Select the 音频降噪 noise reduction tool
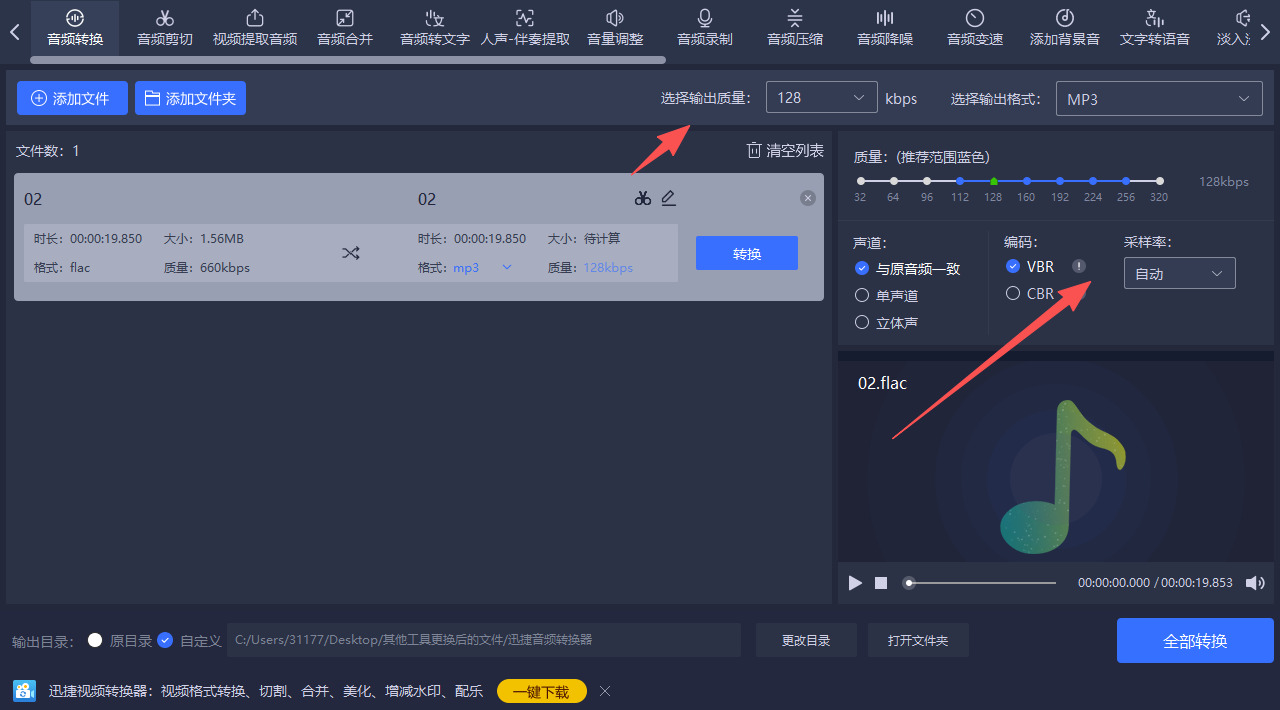The width and height of the screenshot is (1280, 710). (x=885, y=27)
